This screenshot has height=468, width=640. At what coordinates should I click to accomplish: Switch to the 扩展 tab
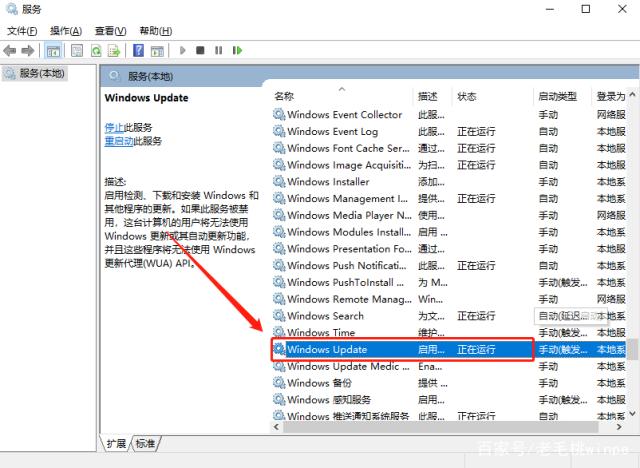click(x=116, y=444)
